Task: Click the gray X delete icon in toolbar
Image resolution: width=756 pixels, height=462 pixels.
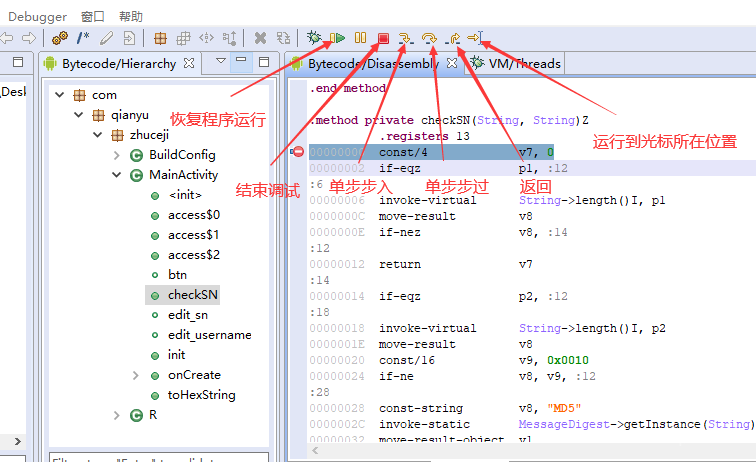Action: pos(260,38)
